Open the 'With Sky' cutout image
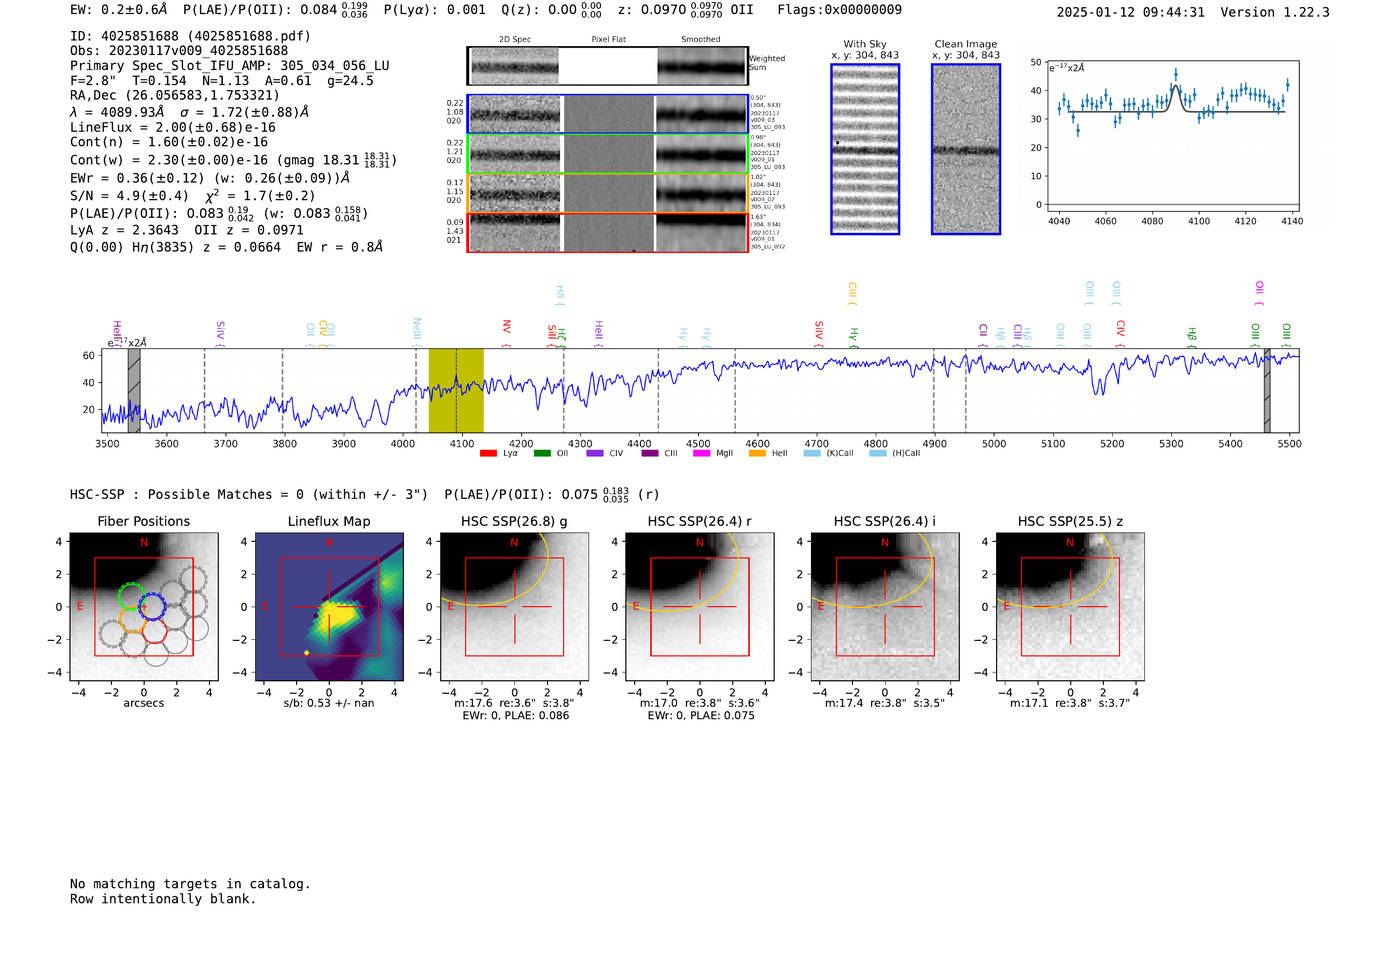 [865, 149]
